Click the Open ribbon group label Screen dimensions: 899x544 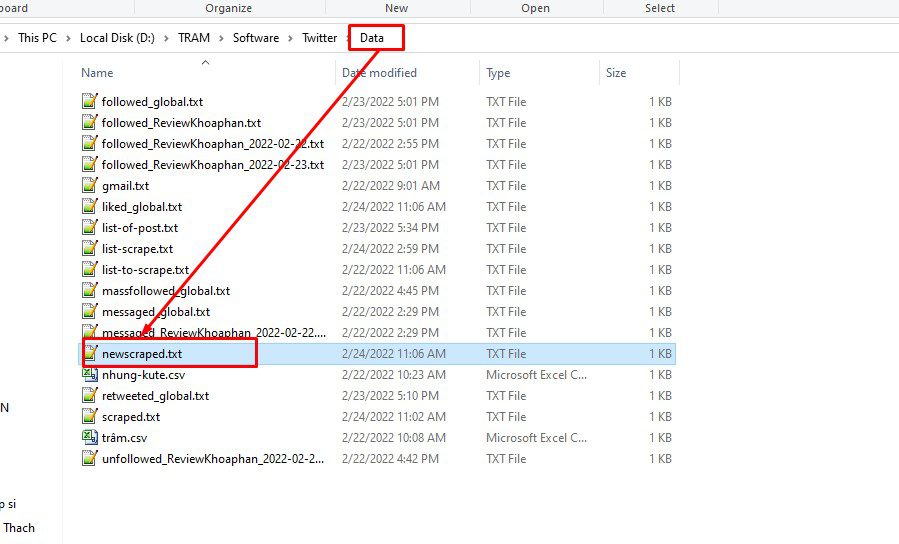pyautogui.click(x=535, y=8)
